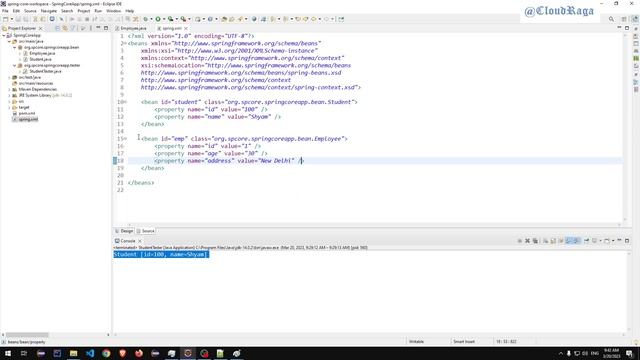Open the Run button dropdown arrow
640x360 pixels.
click(x=164, y=19)
